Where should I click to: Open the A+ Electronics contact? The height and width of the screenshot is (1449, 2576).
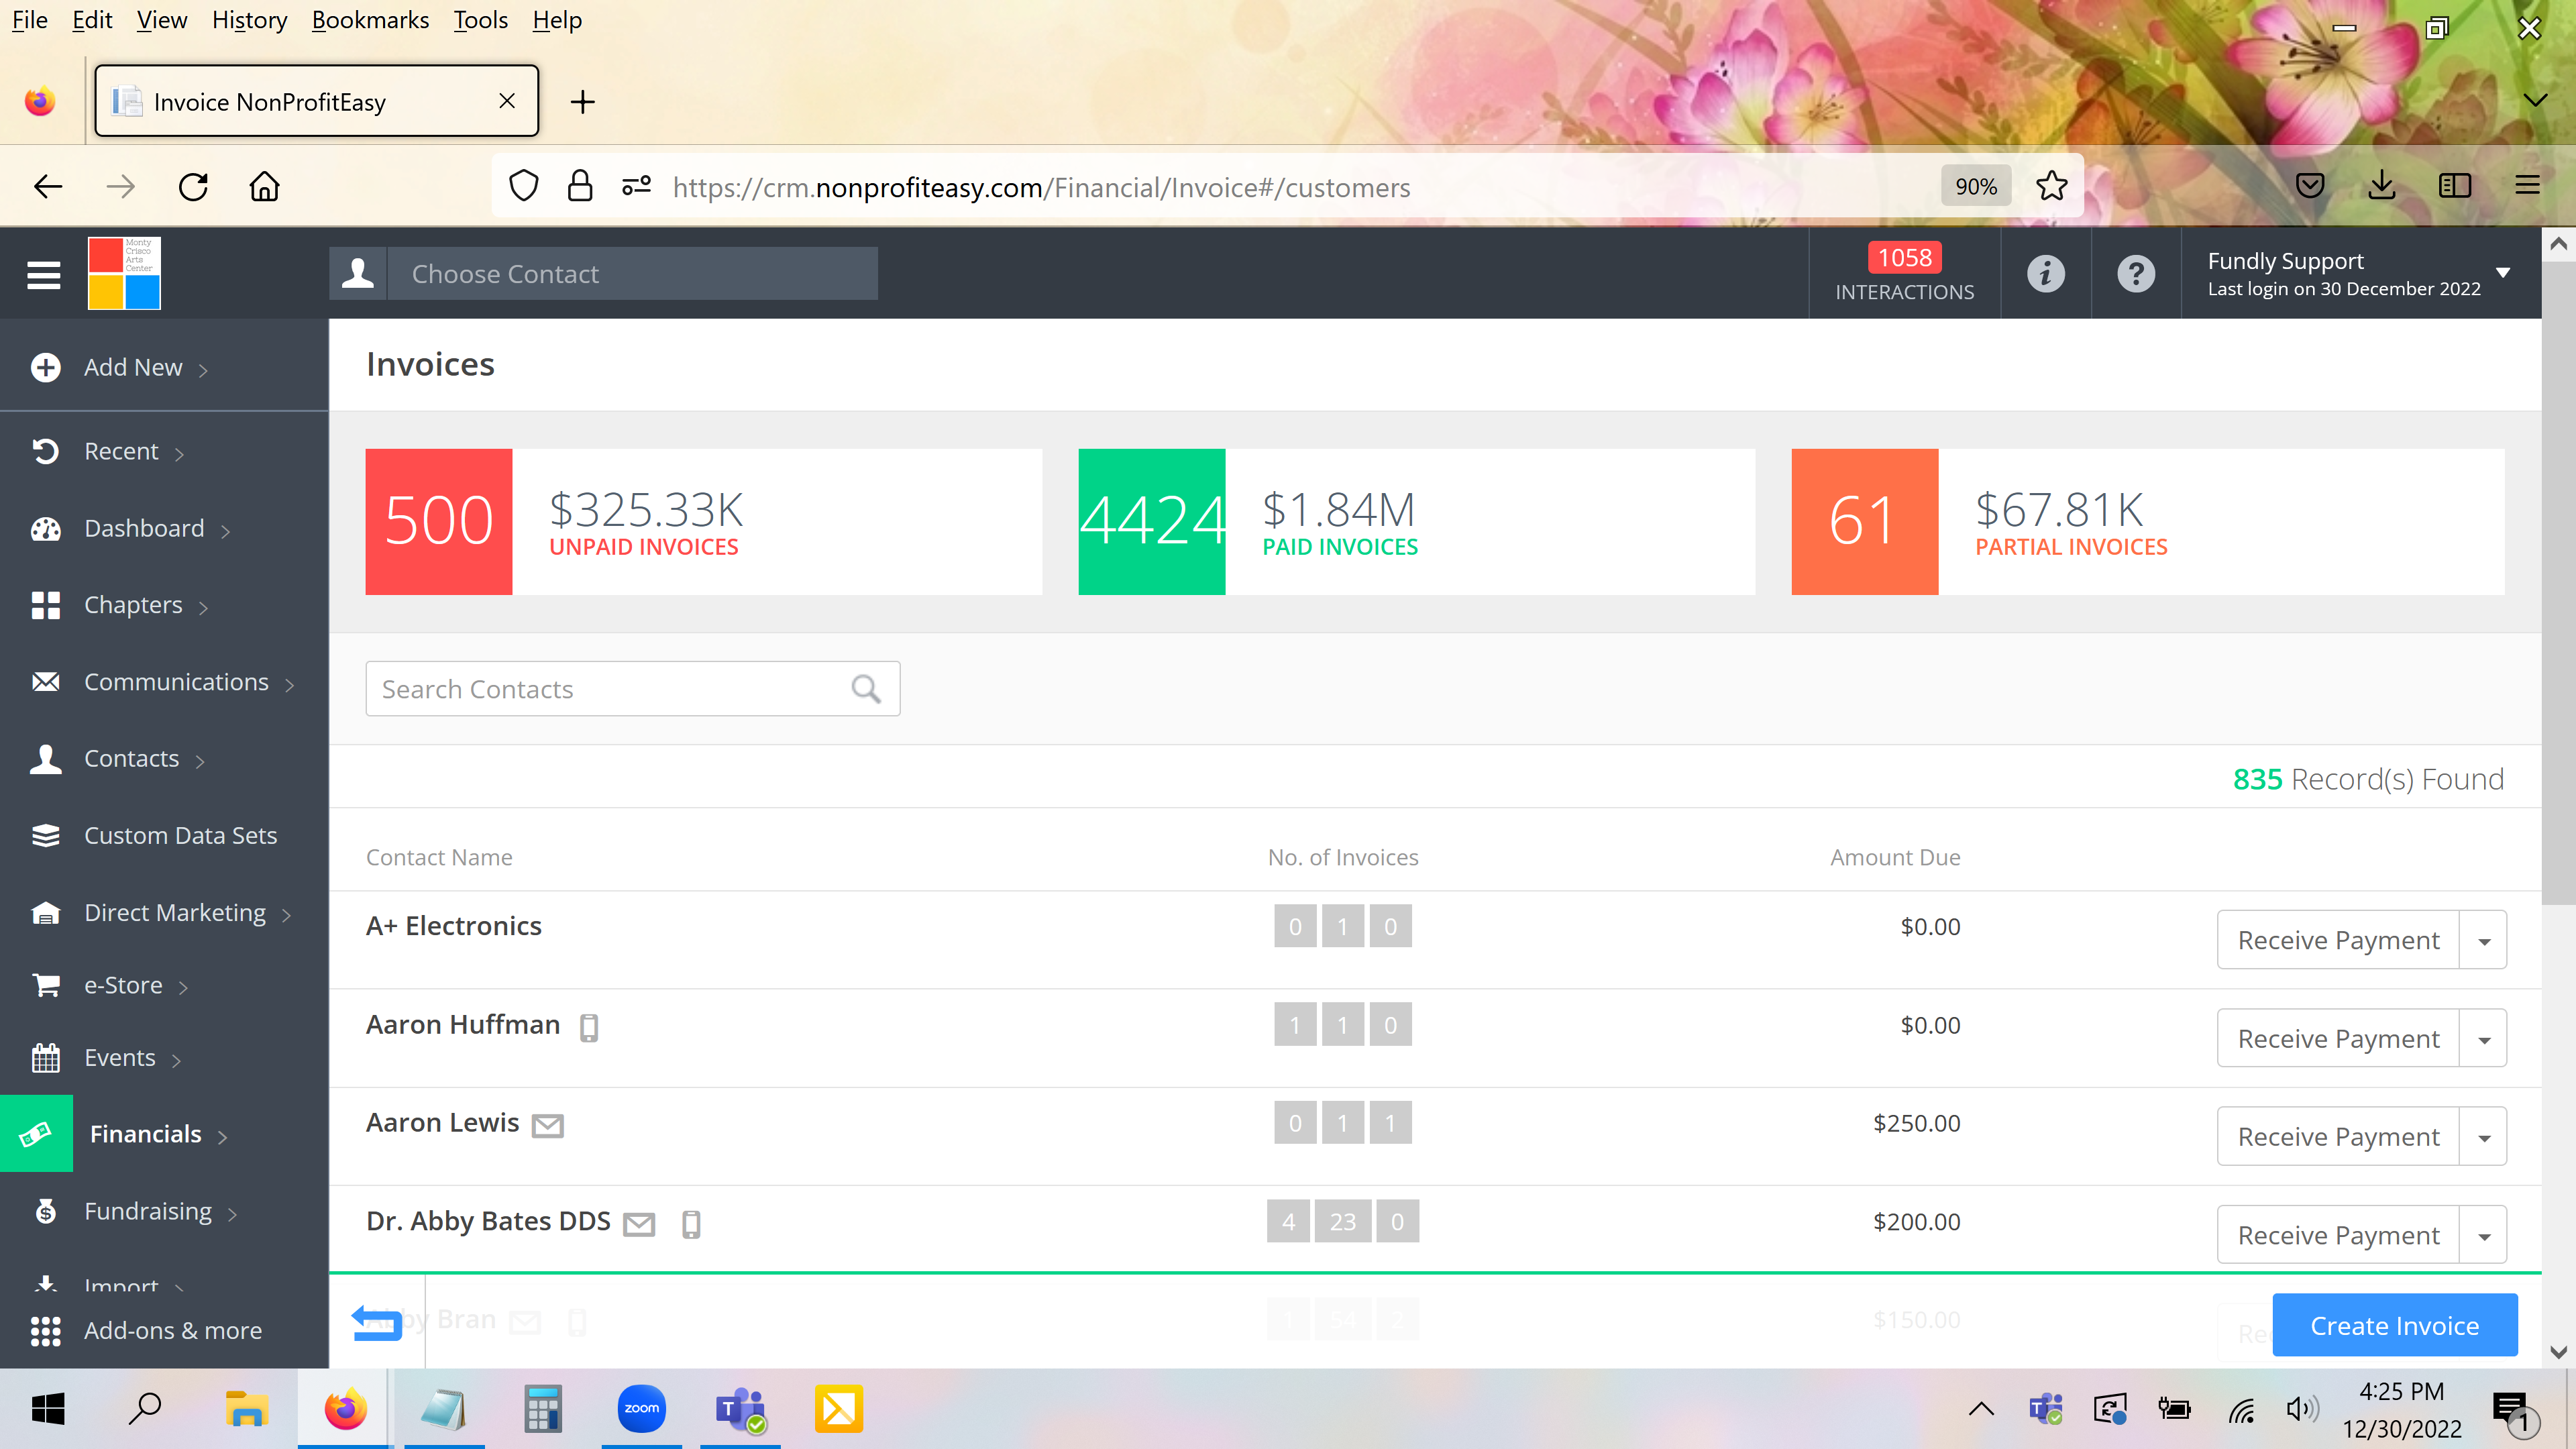click(x=453, y=926)
